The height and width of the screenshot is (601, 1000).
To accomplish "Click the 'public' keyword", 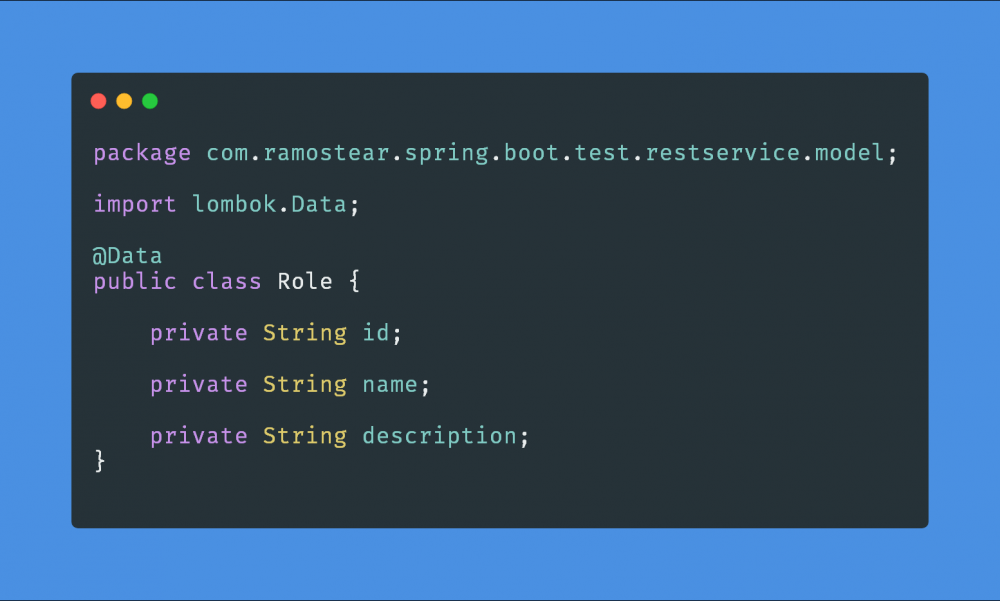I will tap(135, 281).
